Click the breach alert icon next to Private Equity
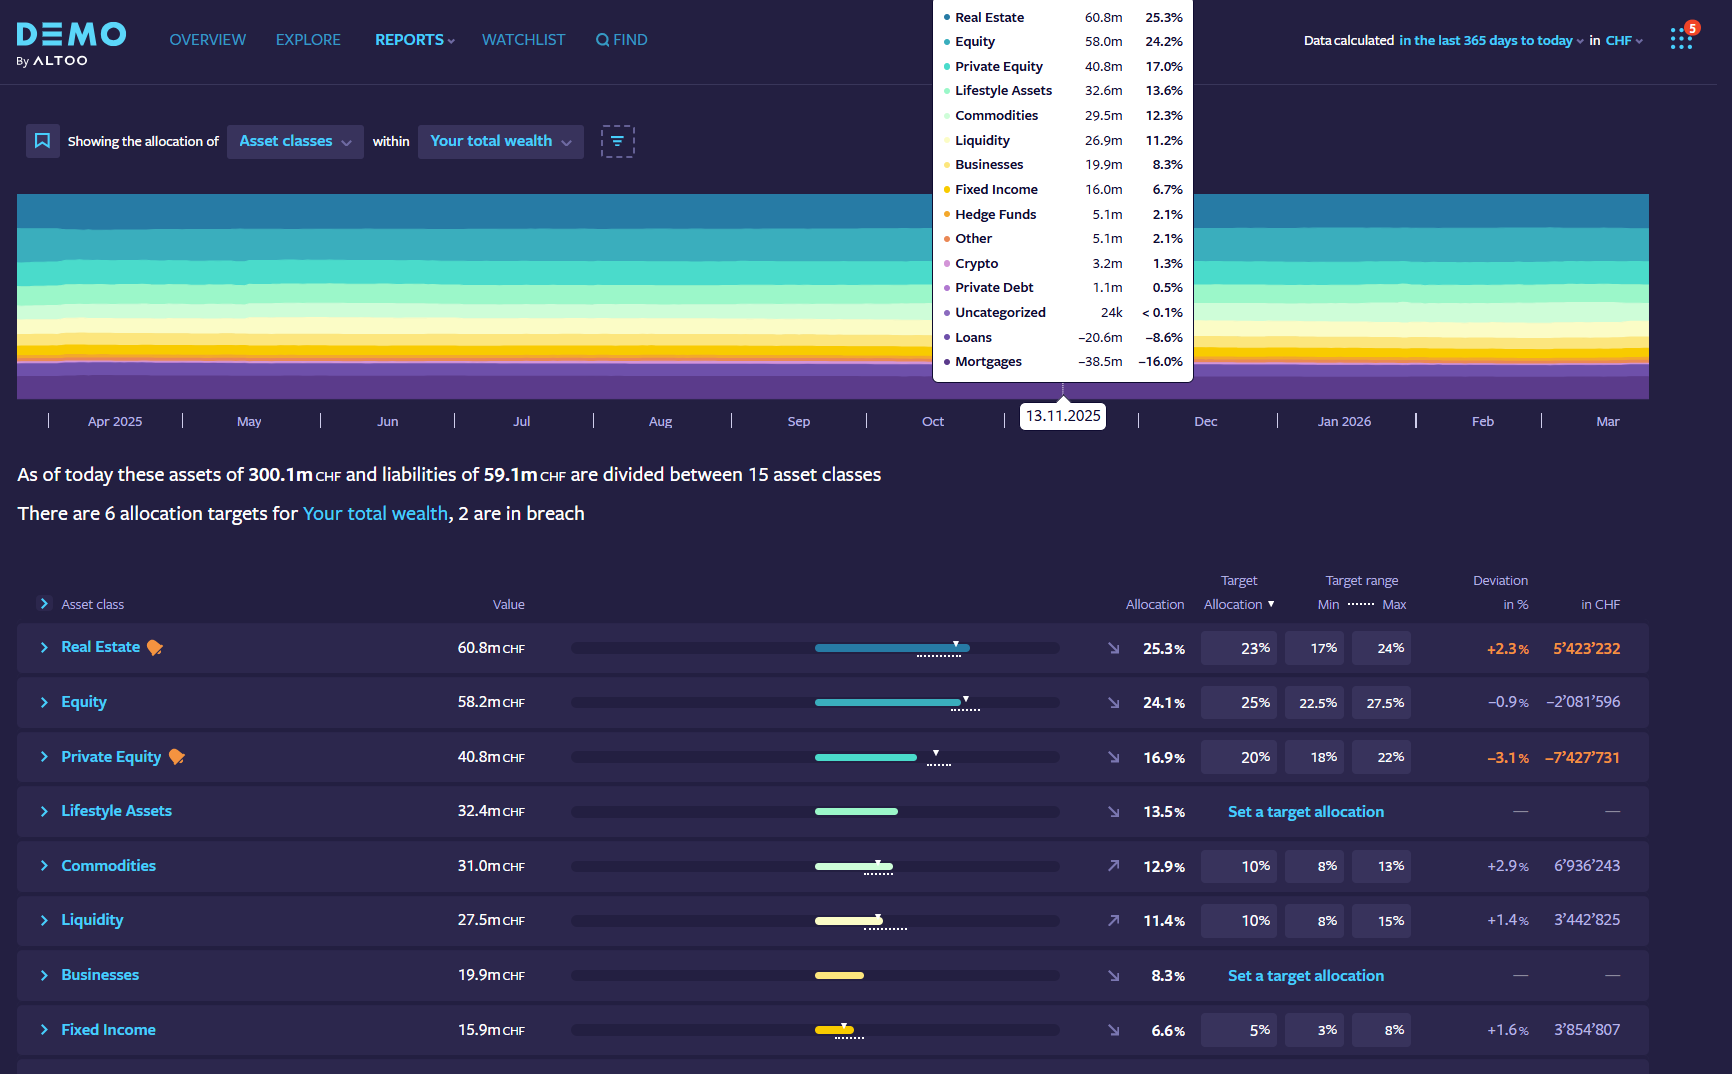The image size is (1732, 1074). [177, 757]
